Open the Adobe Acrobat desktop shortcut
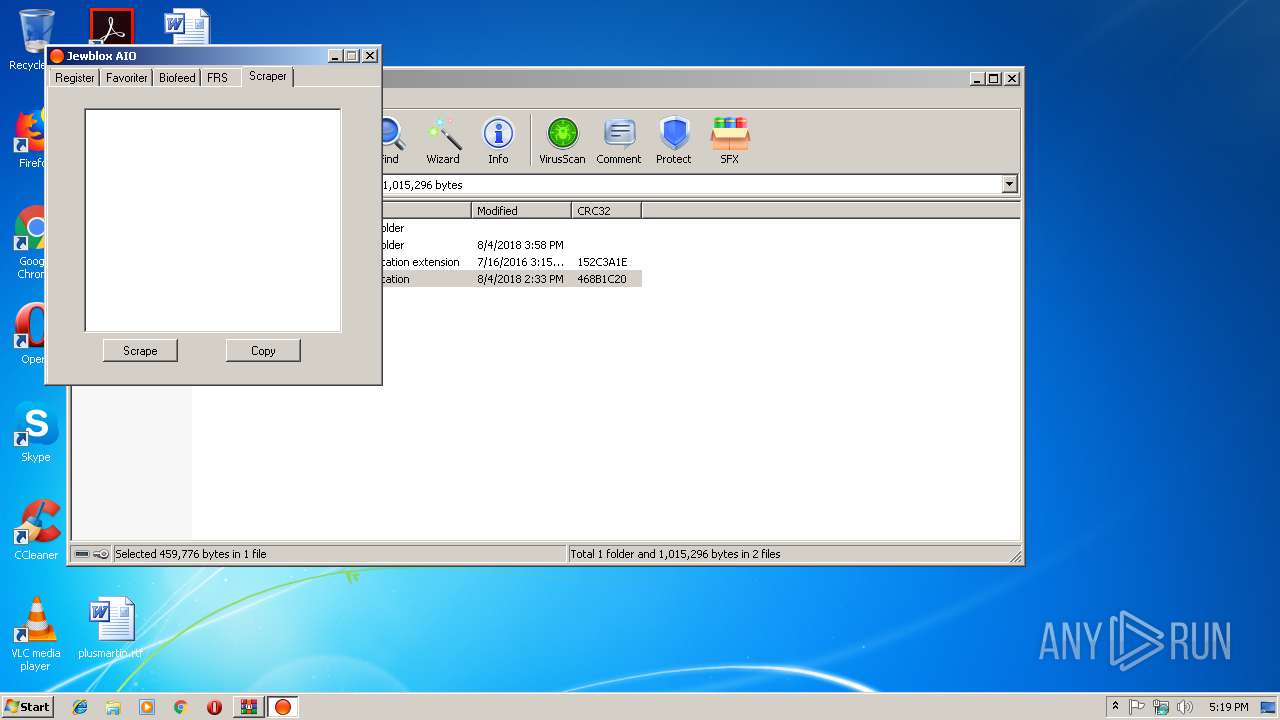This screenshot has height=720, width=1280. (x=111, y=27)
